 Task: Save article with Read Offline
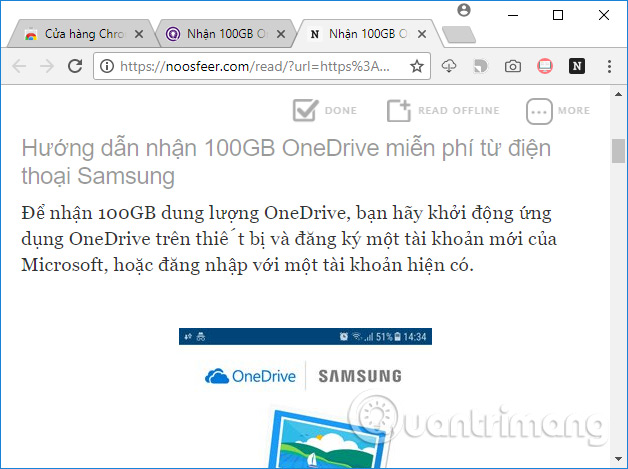tap(443, 110)
